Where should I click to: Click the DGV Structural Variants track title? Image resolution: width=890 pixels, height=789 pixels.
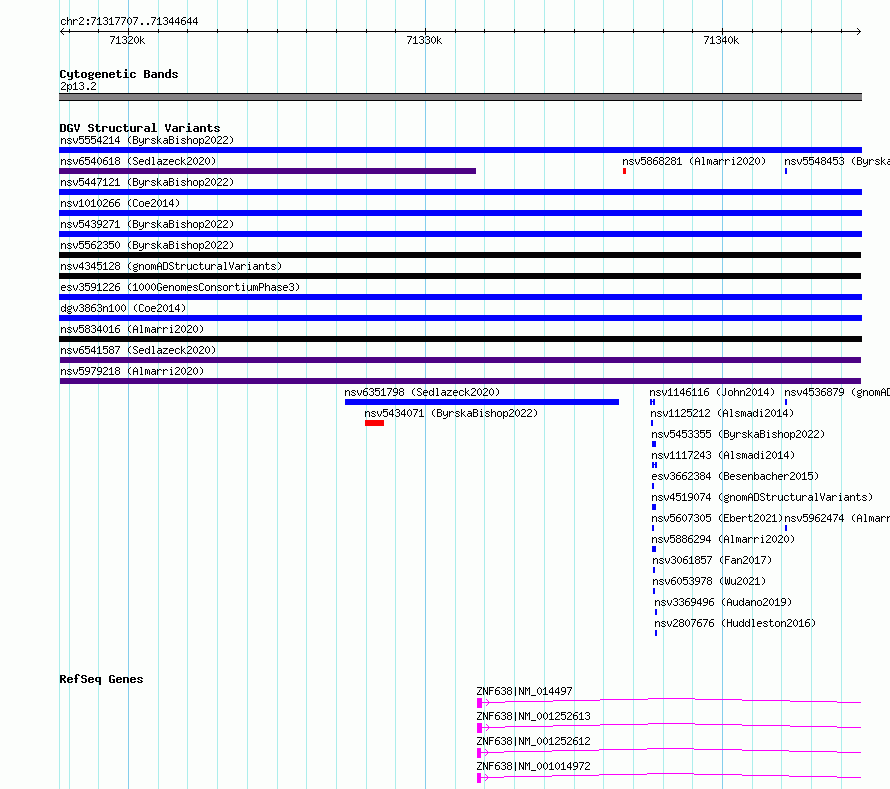140,128
